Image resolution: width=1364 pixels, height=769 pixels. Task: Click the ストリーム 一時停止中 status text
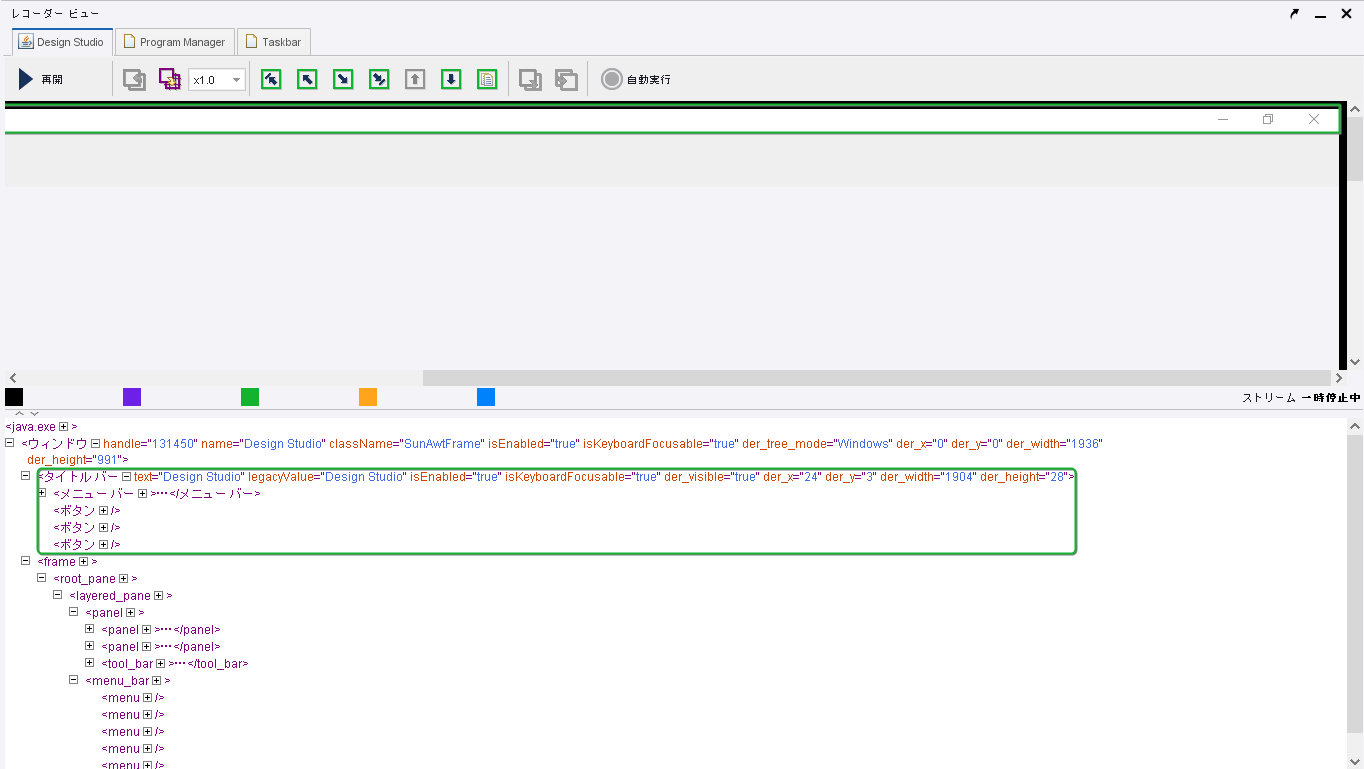(x=1300, y=398)
